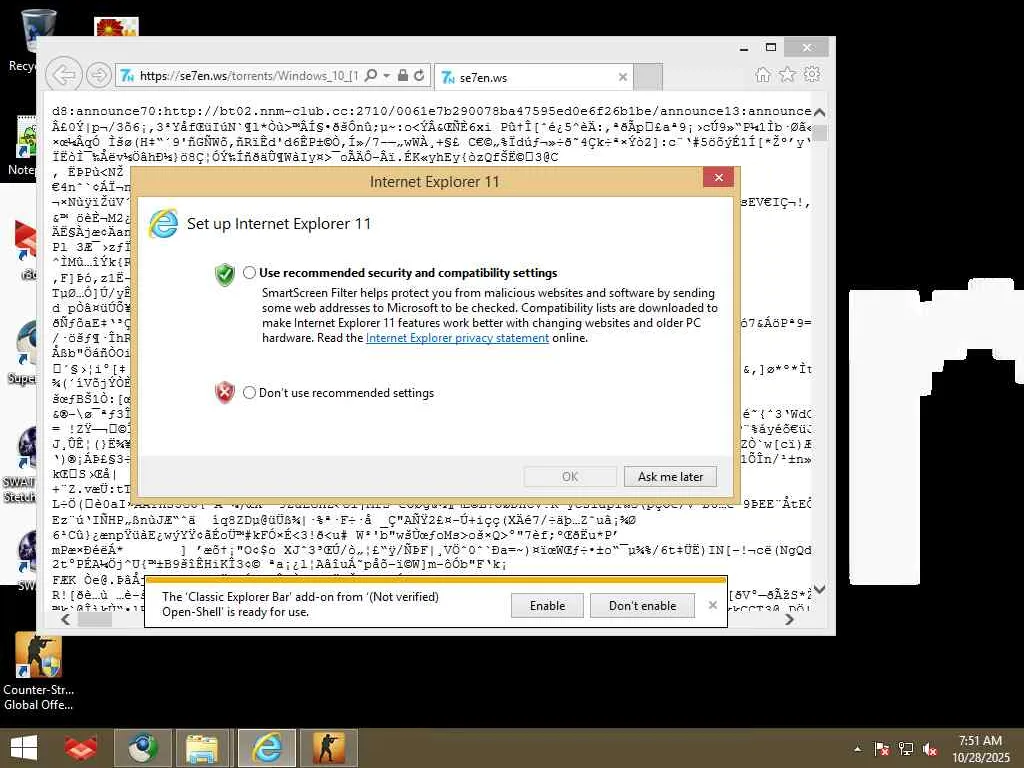The width and height of the screenshot is (1024, 768).
Task: Click the address bar URL field
Action: tap(249, 76)
